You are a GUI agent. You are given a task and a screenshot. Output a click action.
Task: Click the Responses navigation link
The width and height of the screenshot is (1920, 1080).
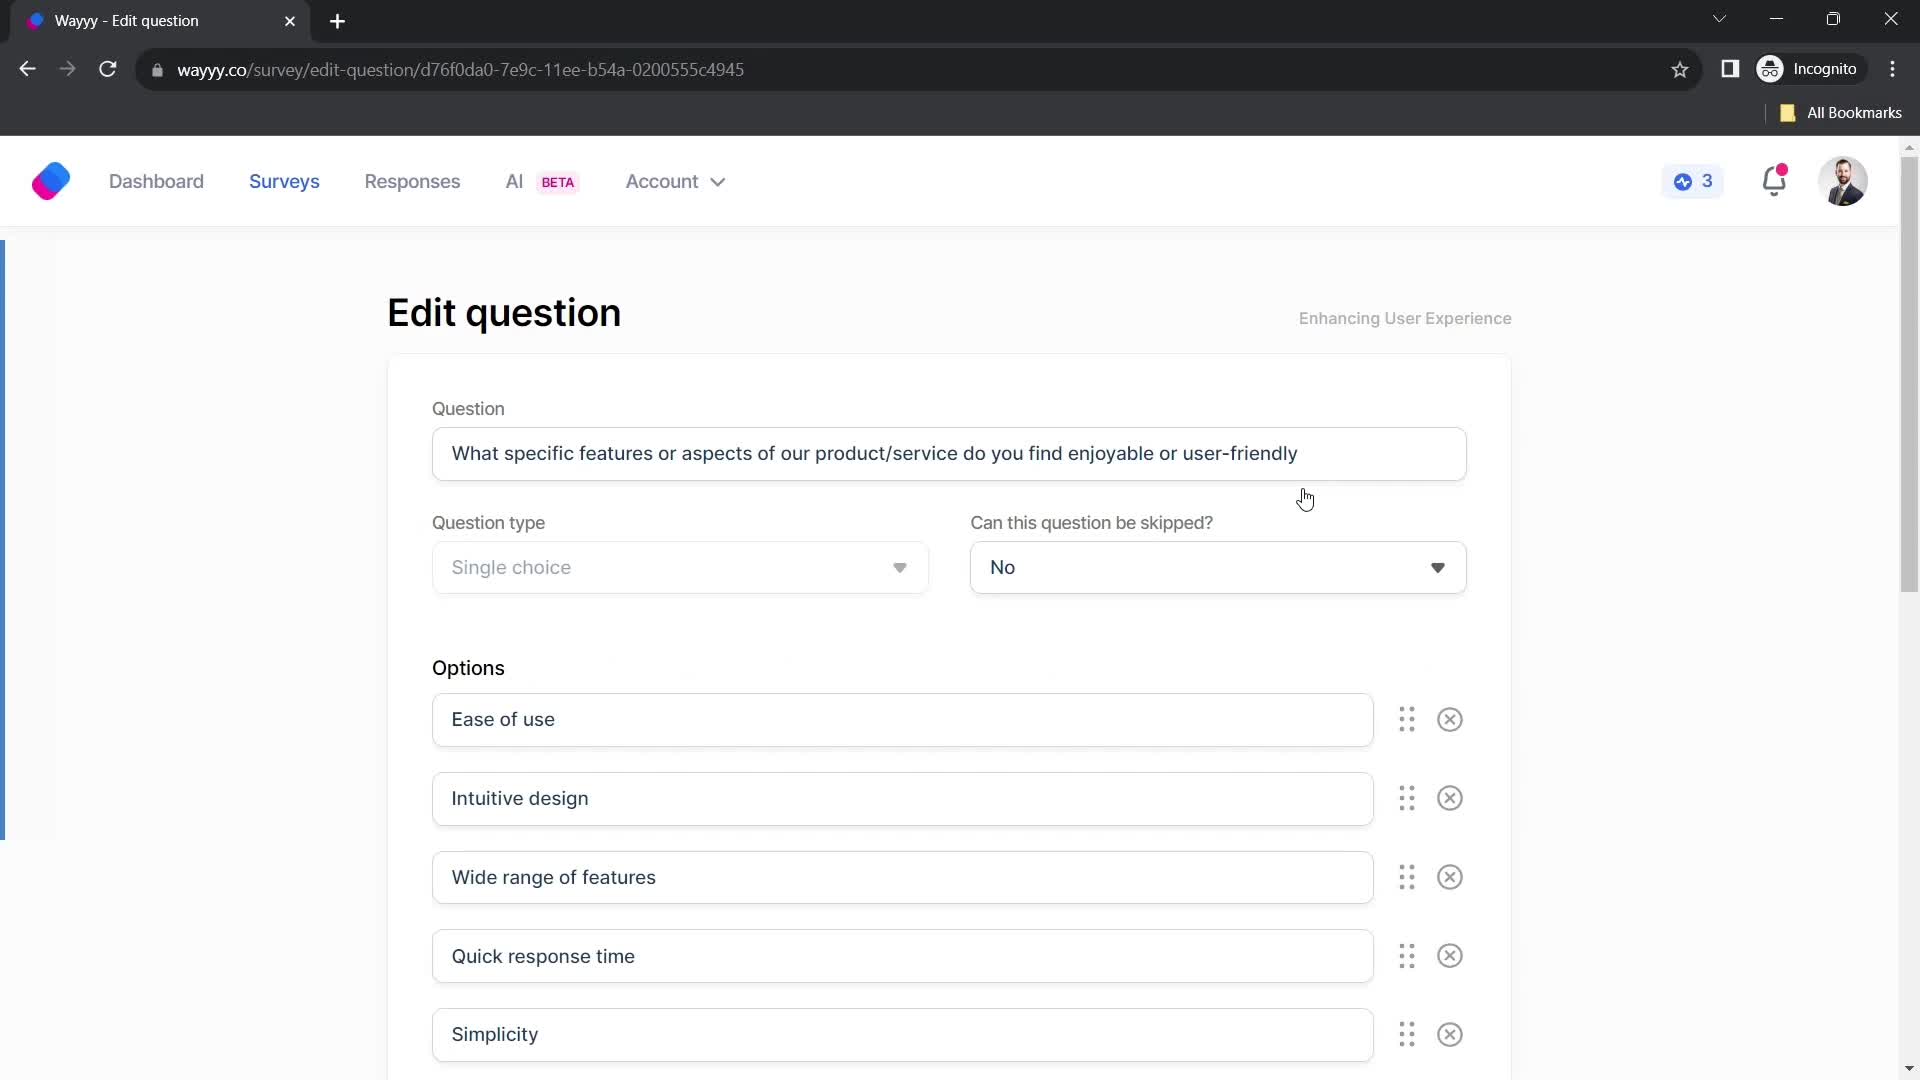point(413,181)
